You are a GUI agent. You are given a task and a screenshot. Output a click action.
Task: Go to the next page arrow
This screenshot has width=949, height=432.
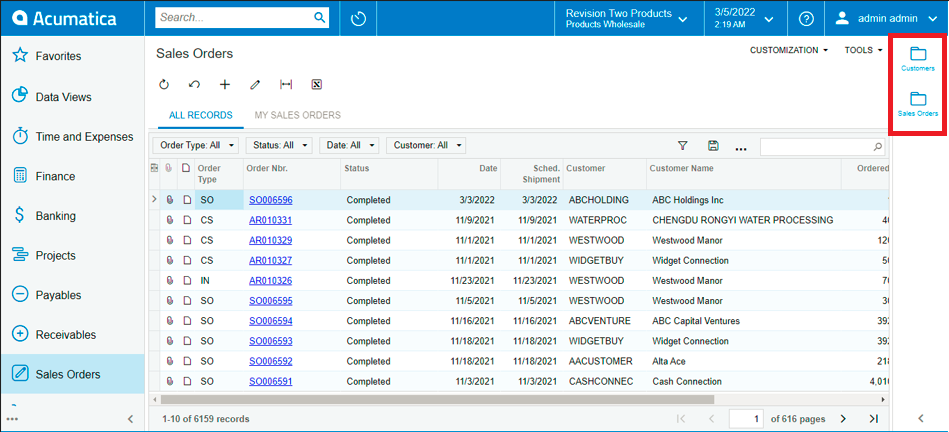tap(842, 419)
